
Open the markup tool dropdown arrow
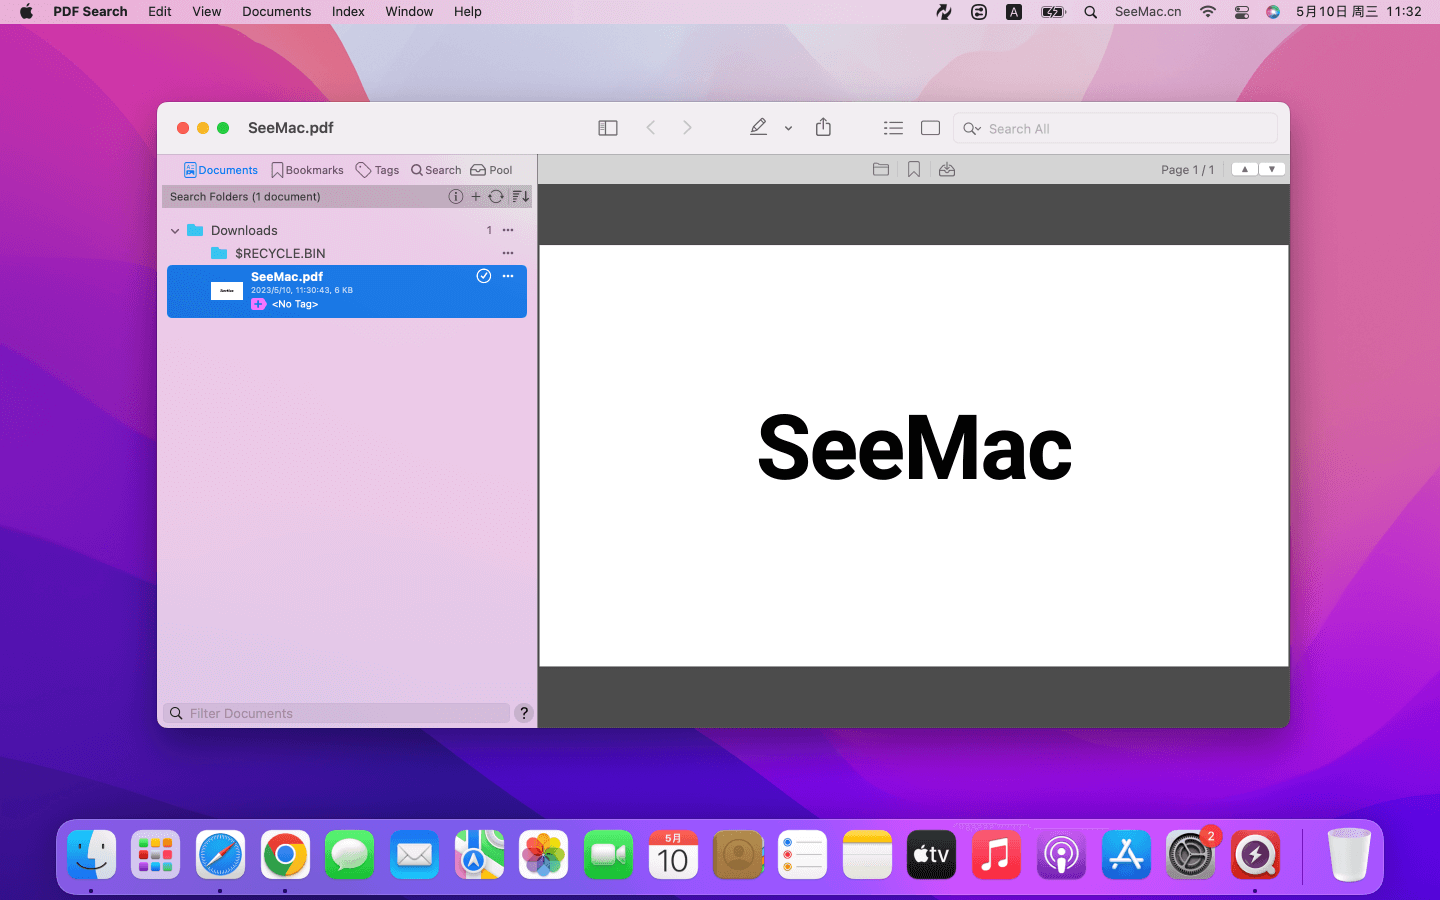pos(789,129)
